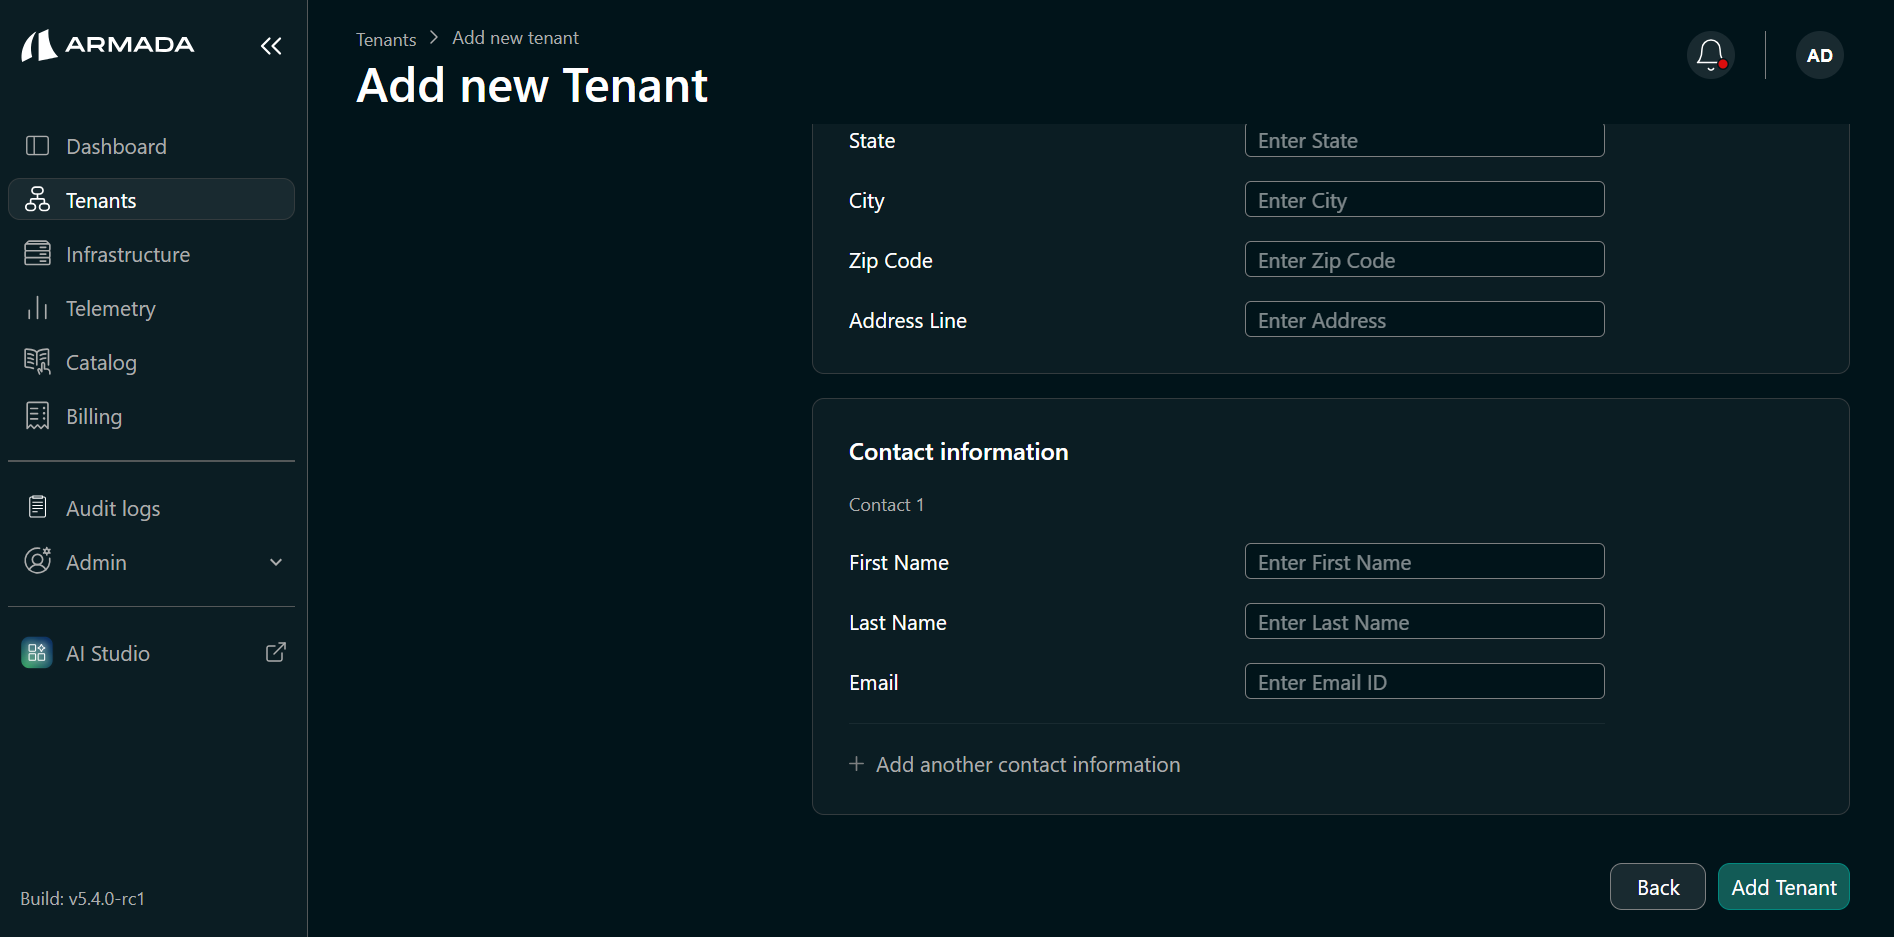Open the notifications bell
The image size is (1894, 937).
pyautogui.click(x=1711, y=55)
